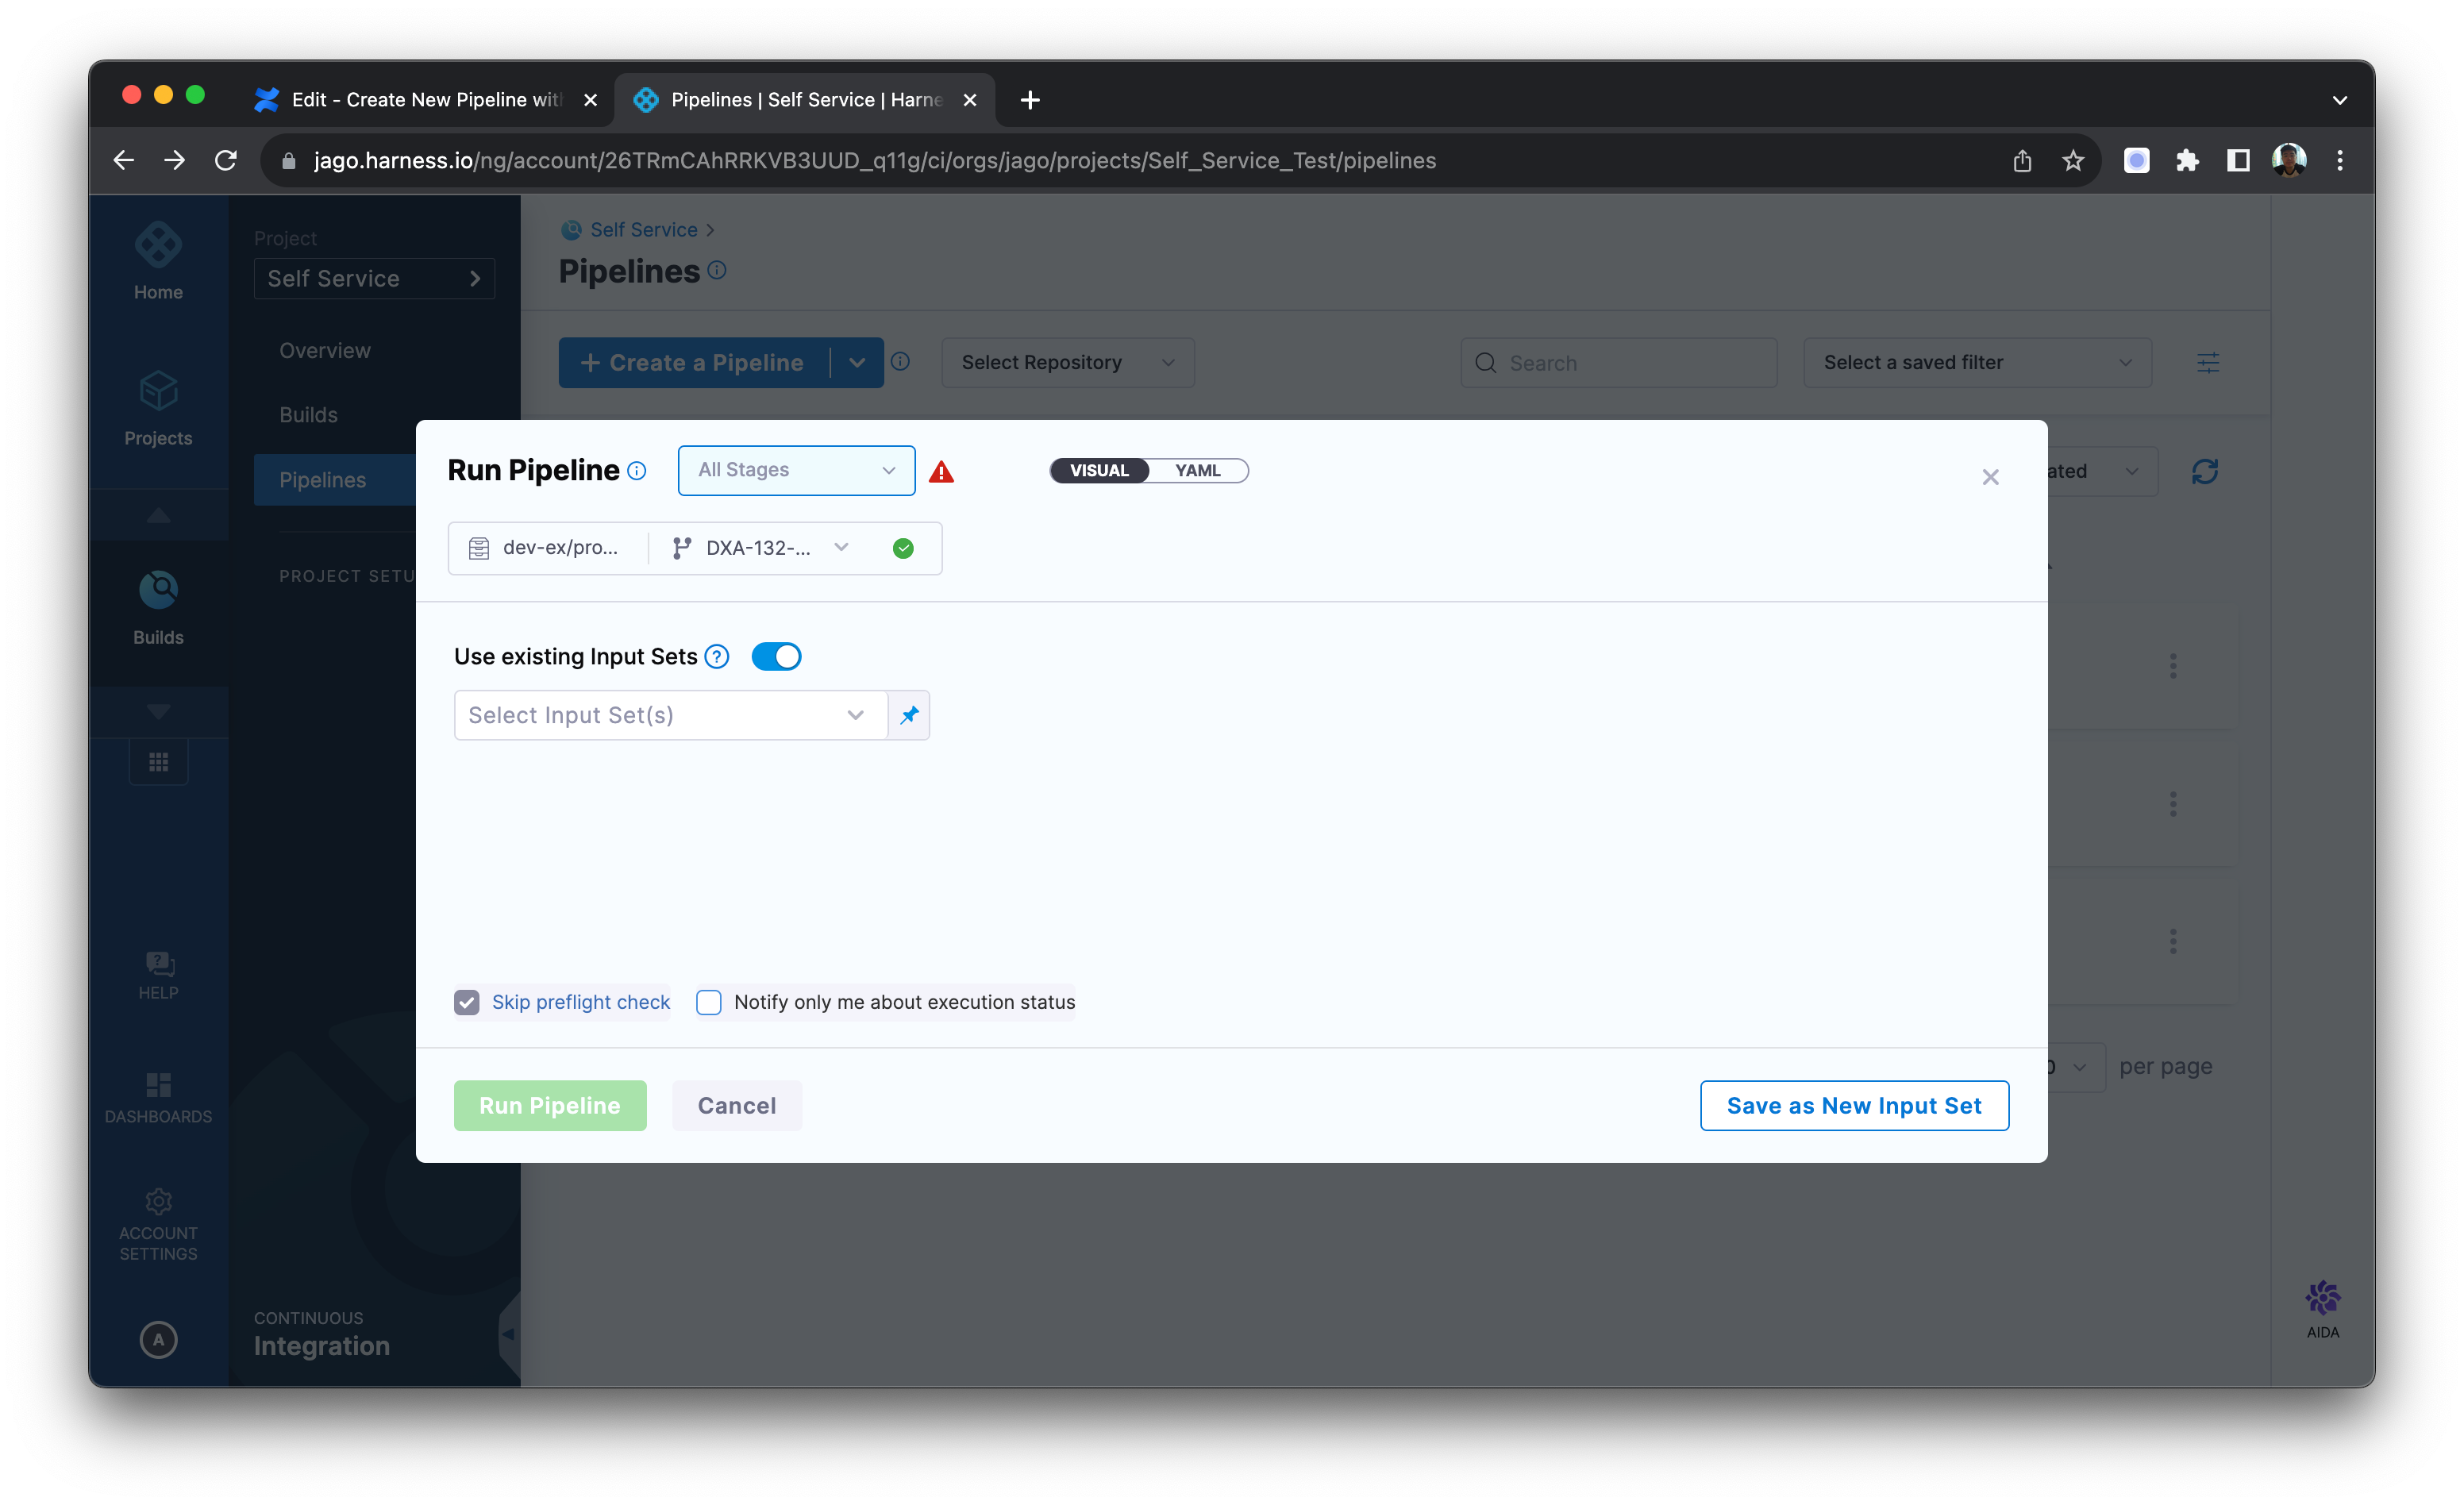2464x1505 pixels.
Task: Open a new browser tab
Action: (x=1030, y=99)
